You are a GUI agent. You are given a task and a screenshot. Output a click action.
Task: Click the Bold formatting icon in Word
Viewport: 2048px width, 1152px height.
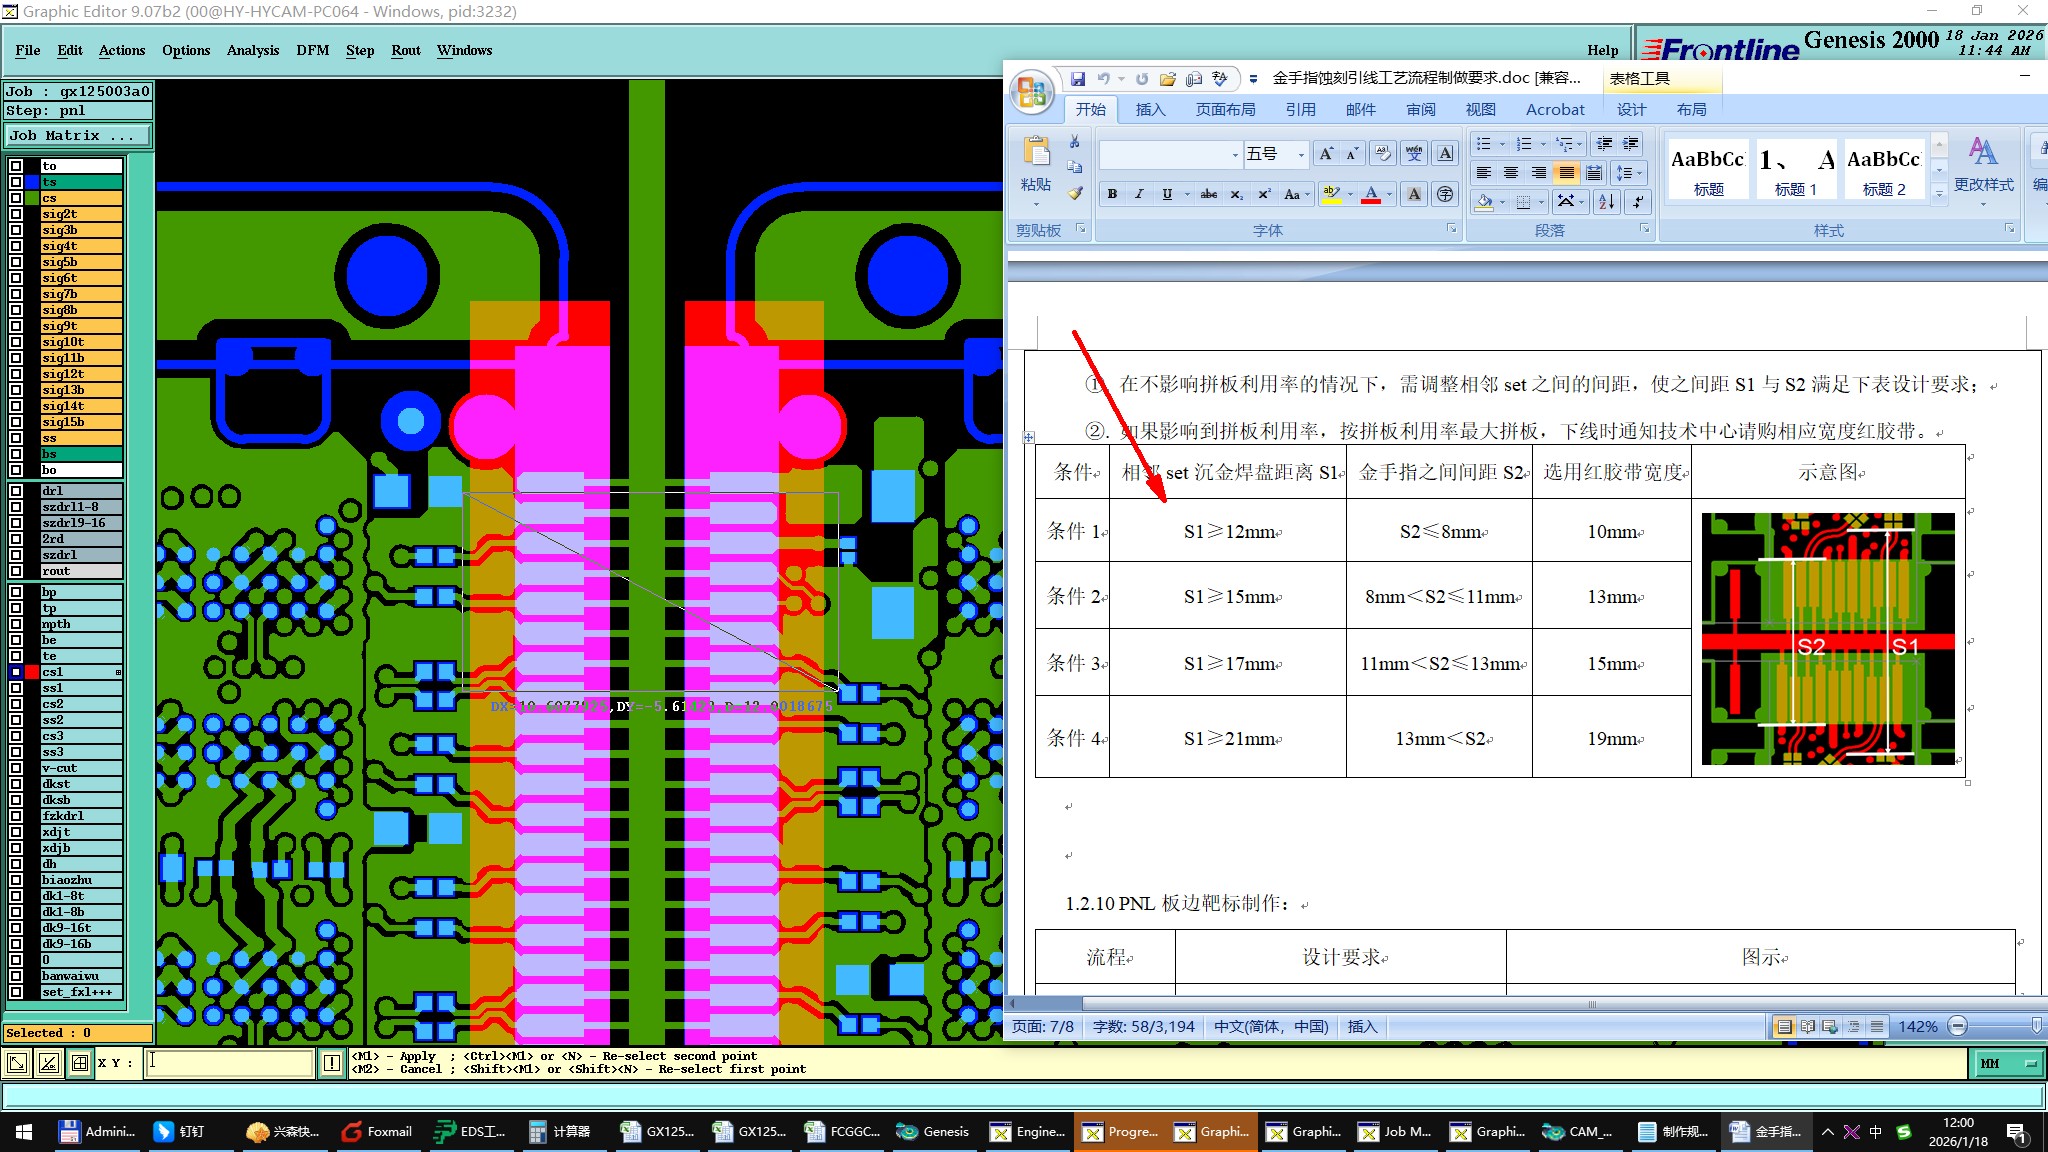click(1112, 194)
